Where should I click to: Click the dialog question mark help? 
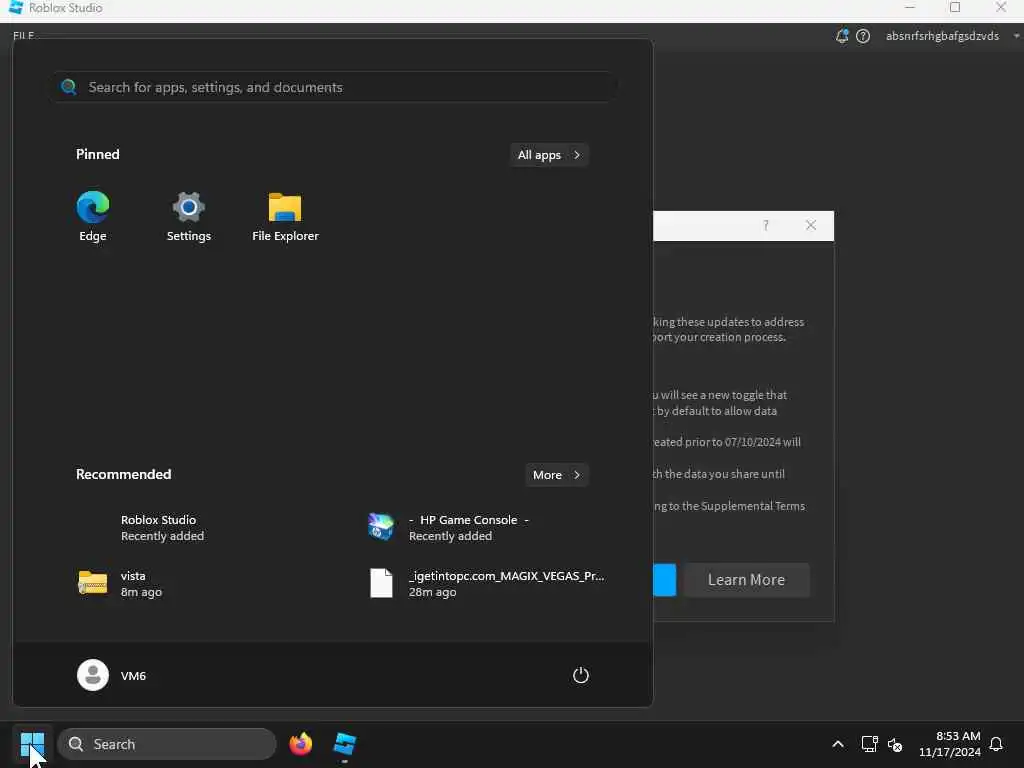click(765, 225)
